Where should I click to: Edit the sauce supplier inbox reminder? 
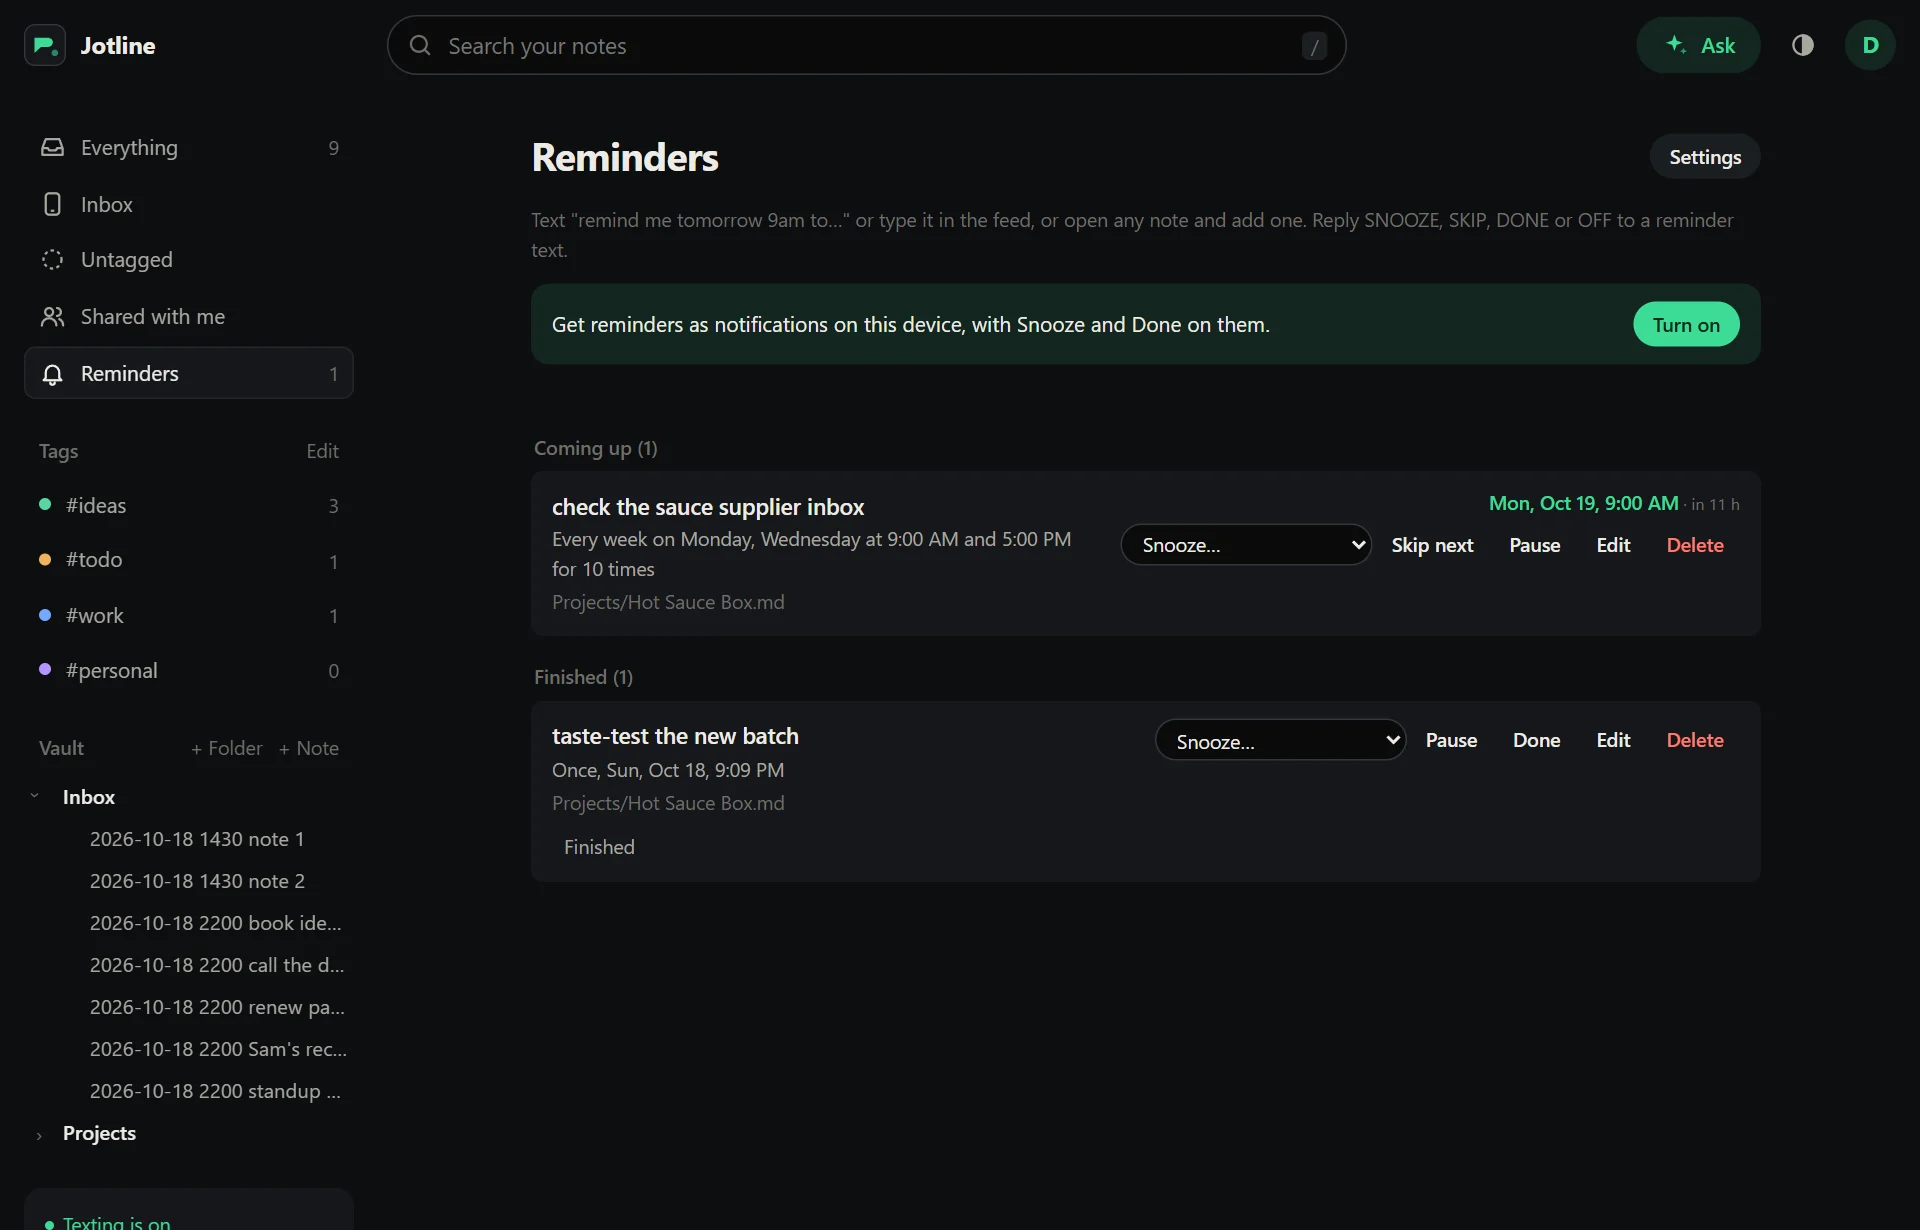[1613, 545]
